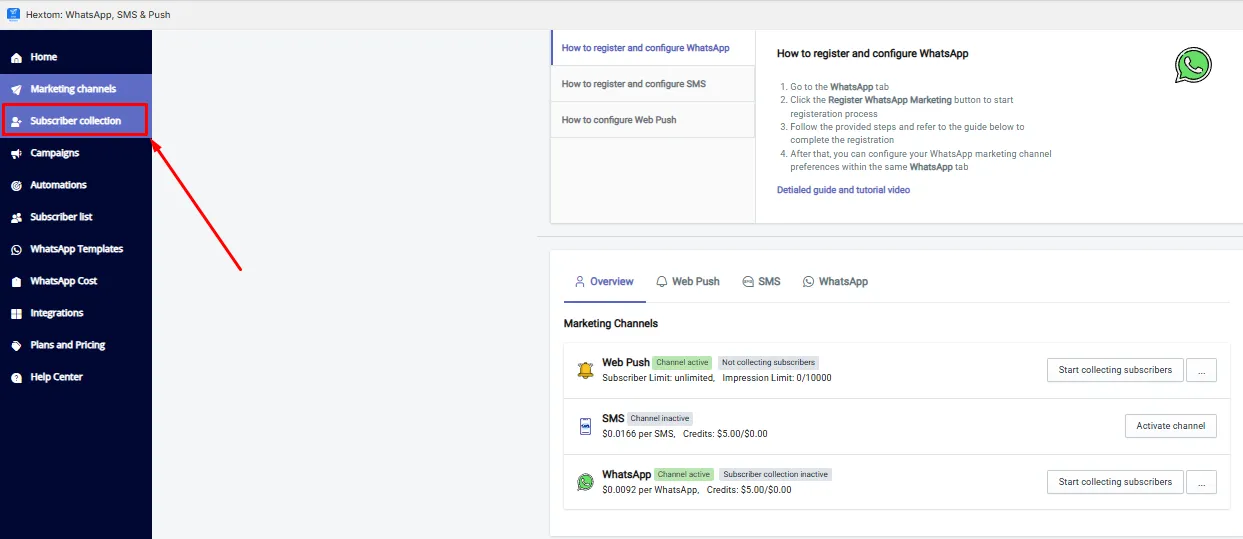Click Start collecting subscribers for WhatsApp
This screenshot has height=539, width=1243.
click(1115, 482)
